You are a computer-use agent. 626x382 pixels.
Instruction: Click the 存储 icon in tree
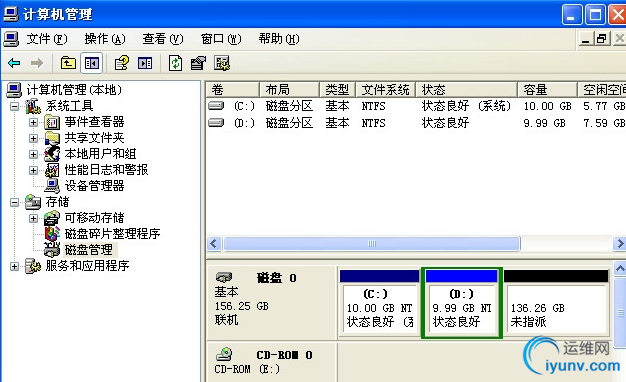pos(33,202)
